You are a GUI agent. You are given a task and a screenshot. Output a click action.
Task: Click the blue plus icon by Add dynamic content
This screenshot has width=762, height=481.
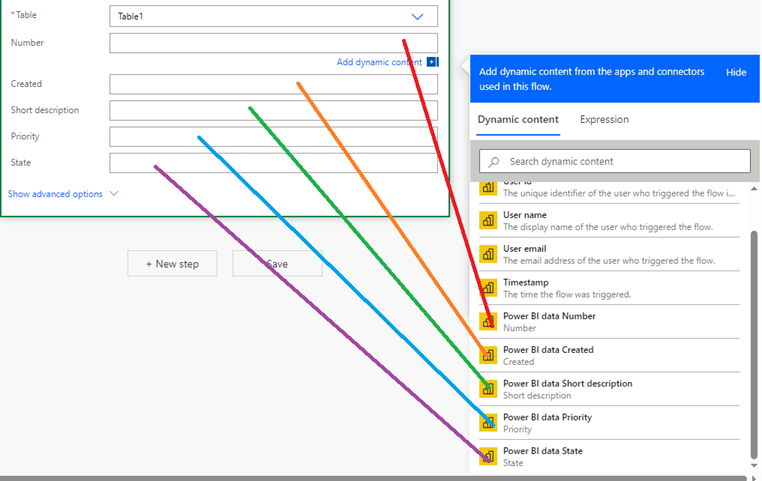(x=432, y=62)
